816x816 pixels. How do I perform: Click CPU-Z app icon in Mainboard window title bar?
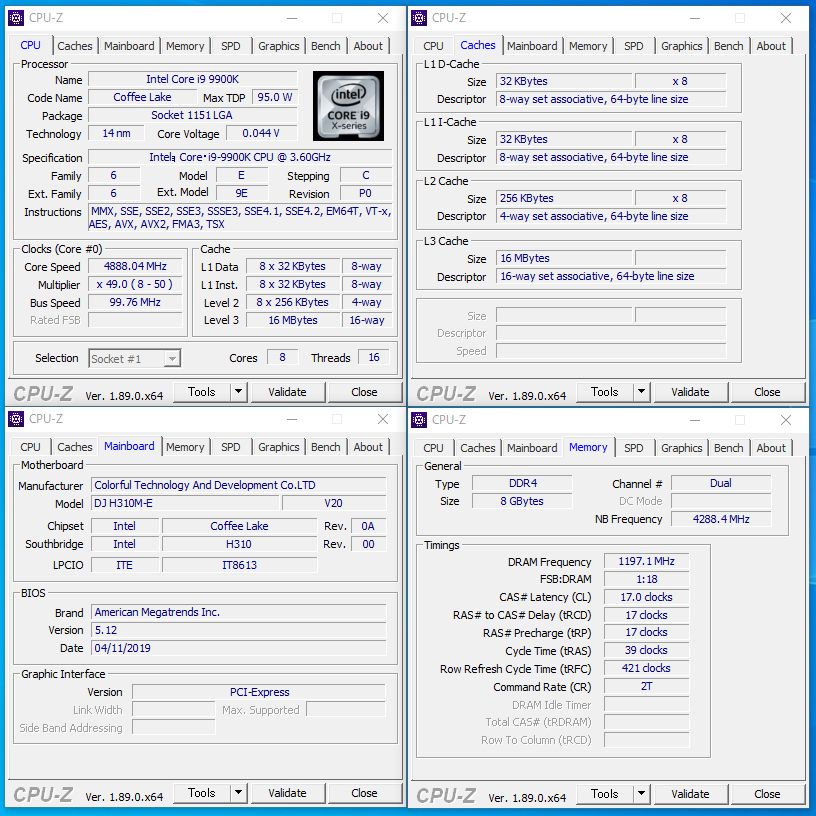click(16, 419)
